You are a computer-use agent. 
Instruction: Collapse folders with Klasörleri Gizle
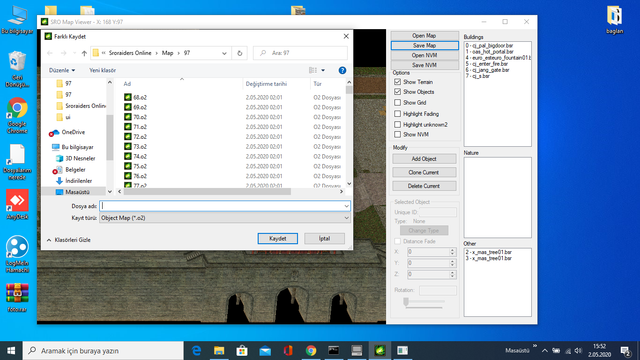(68, 240)
